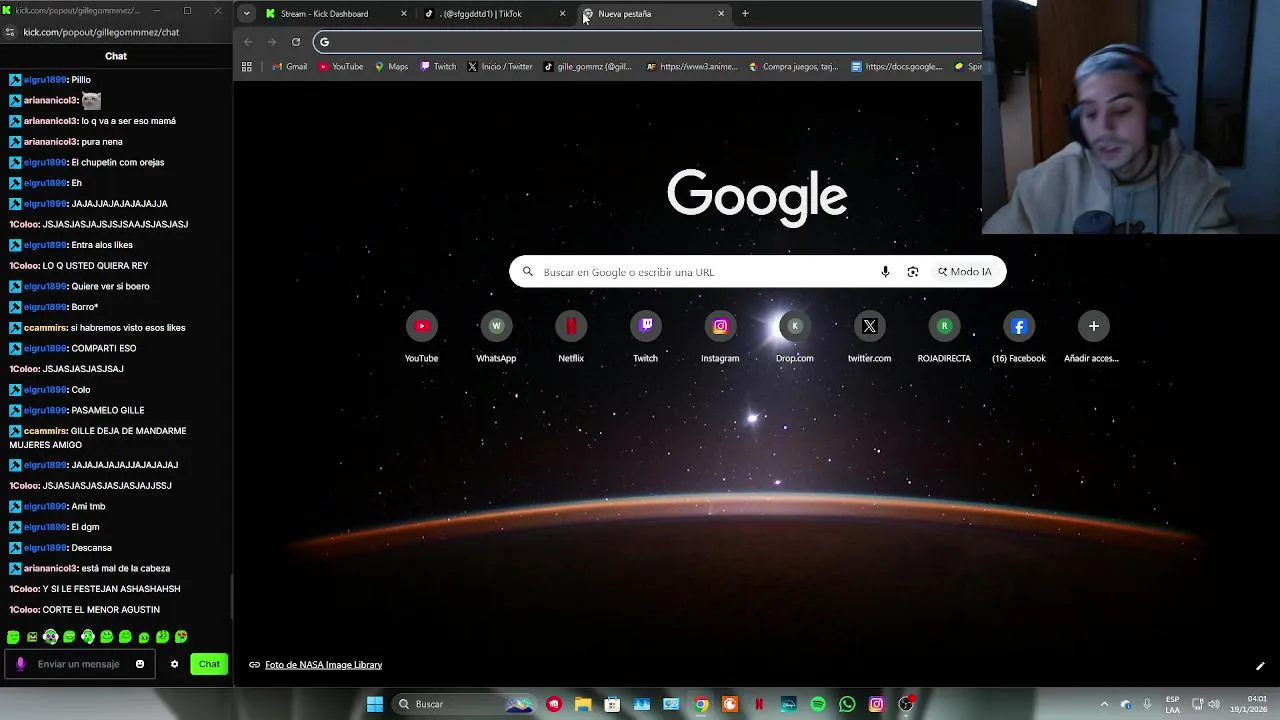Open the Inicio / Twitter bookmark

[x=500, y=67]
